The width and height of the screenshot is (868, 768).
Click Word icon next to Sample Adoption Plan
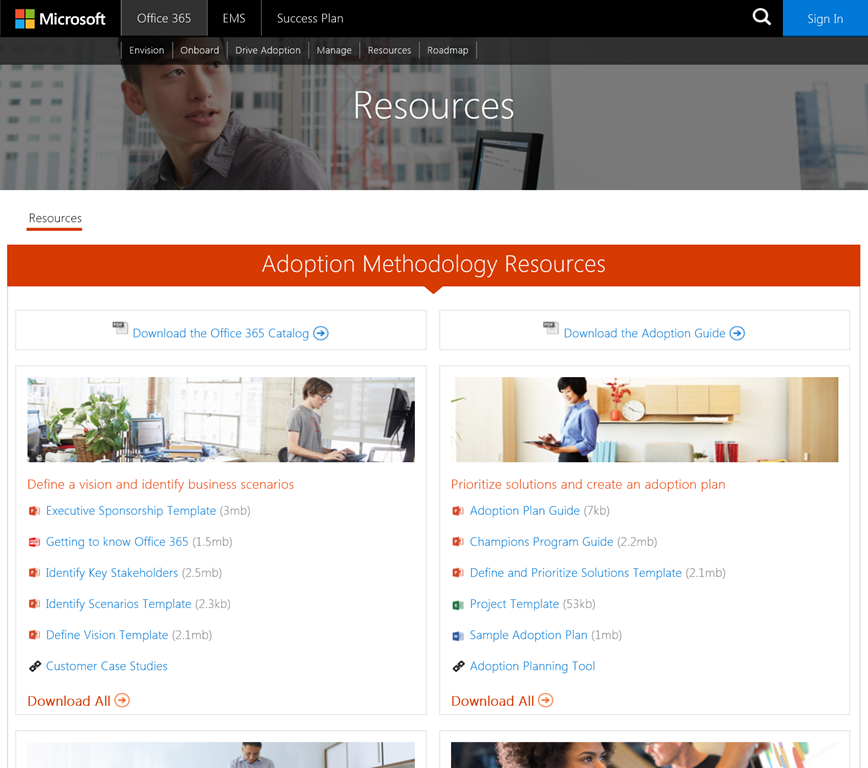coord(458,635)
